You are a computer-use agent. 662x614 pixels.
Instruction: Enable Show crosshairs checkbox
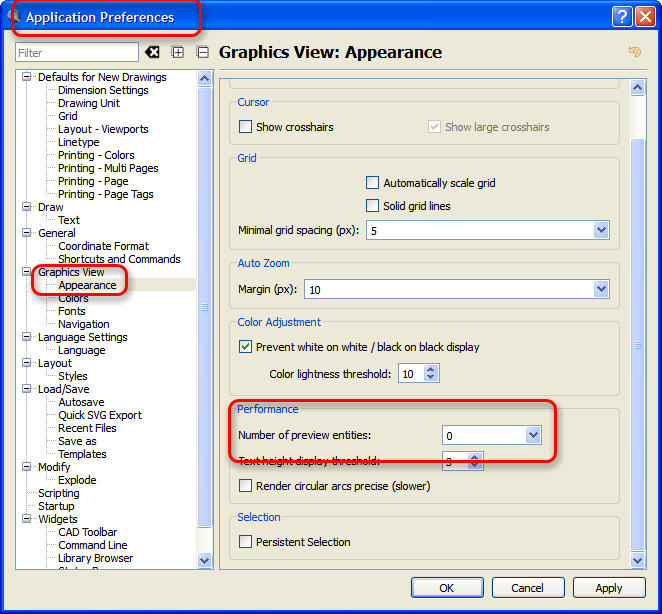tap(246, 127)
